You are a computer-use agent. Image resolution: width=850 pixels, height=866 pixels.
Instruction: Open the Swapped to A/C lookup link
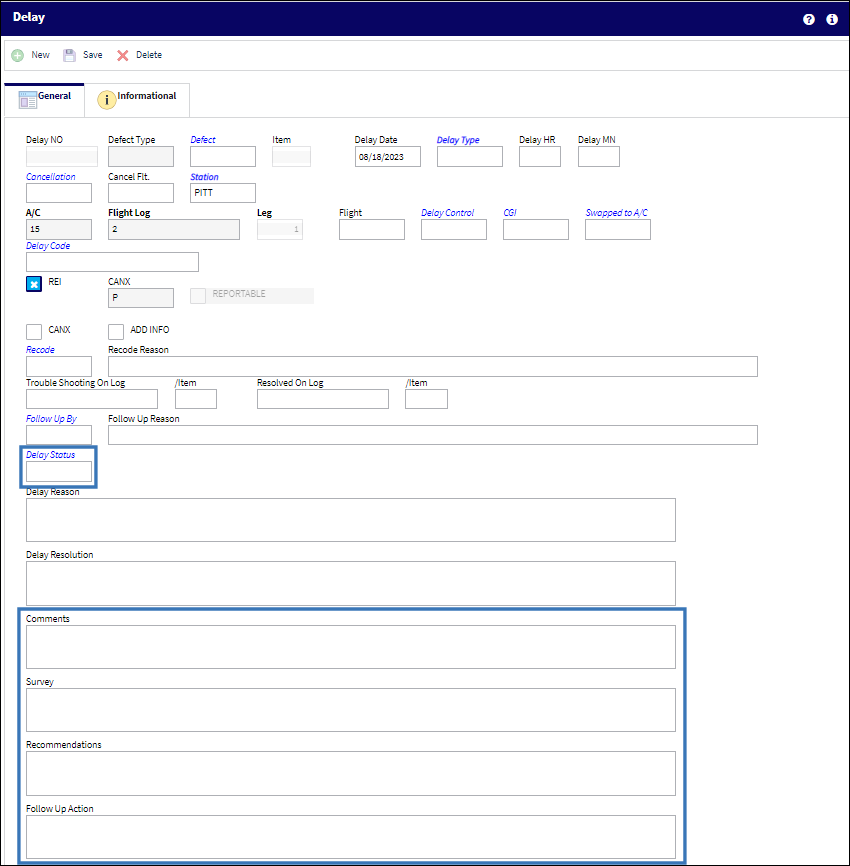[x=616, y=213]
